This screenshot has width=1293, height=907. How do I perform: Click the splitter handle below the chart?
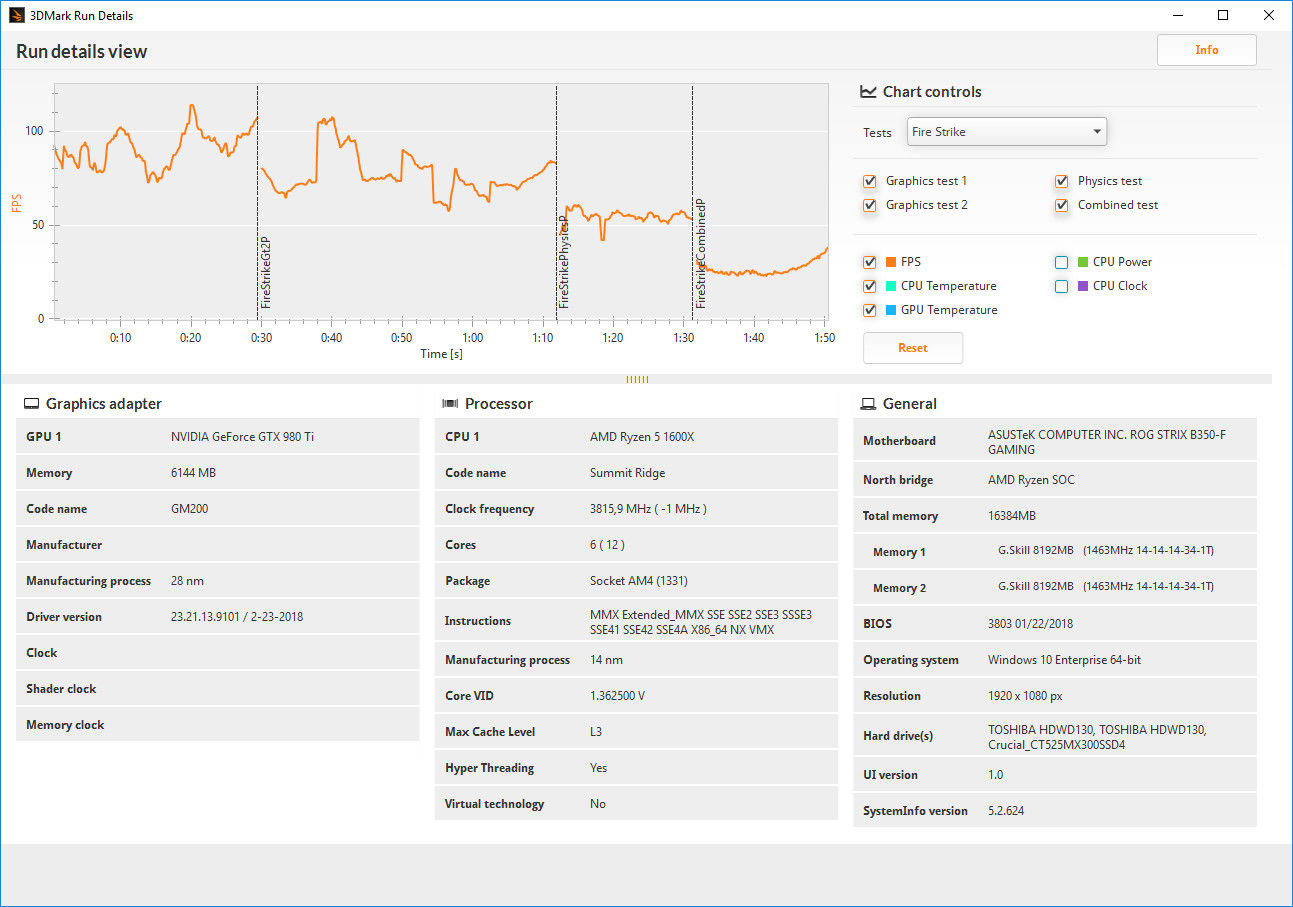[x=637, y=379]
